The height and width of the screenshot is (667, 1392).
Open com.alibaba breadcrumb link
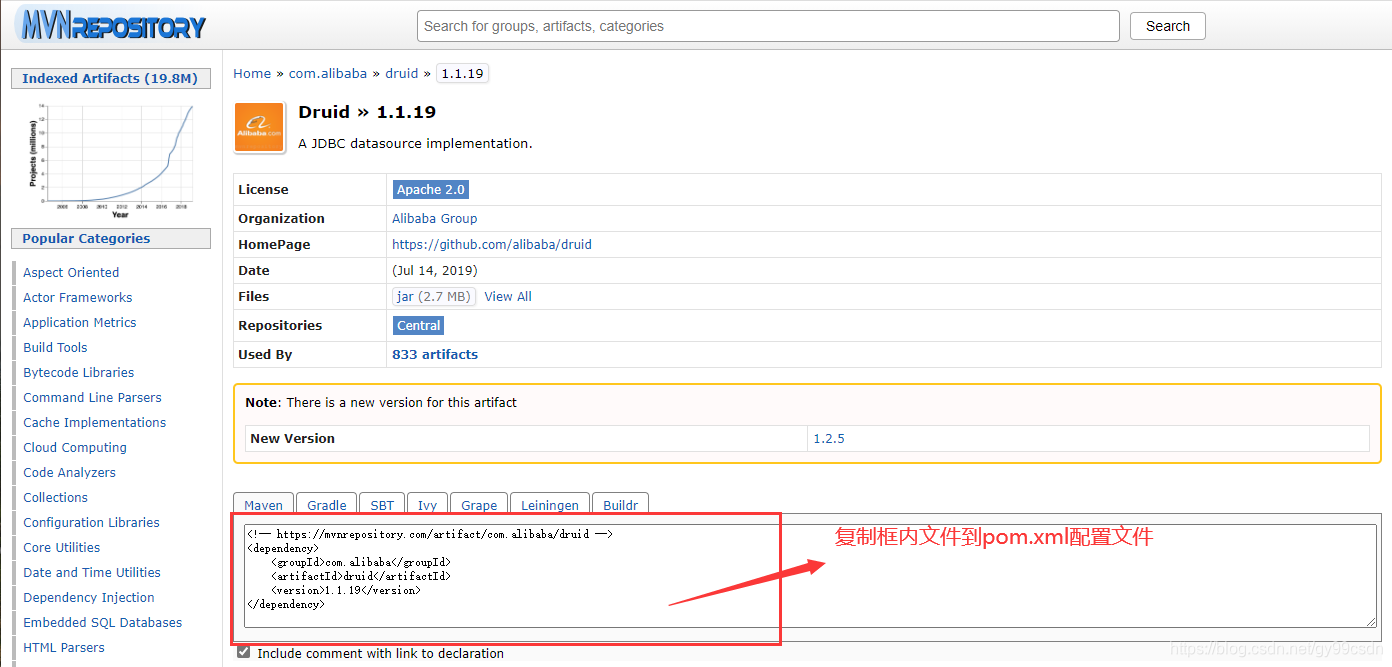pos(328,73)
